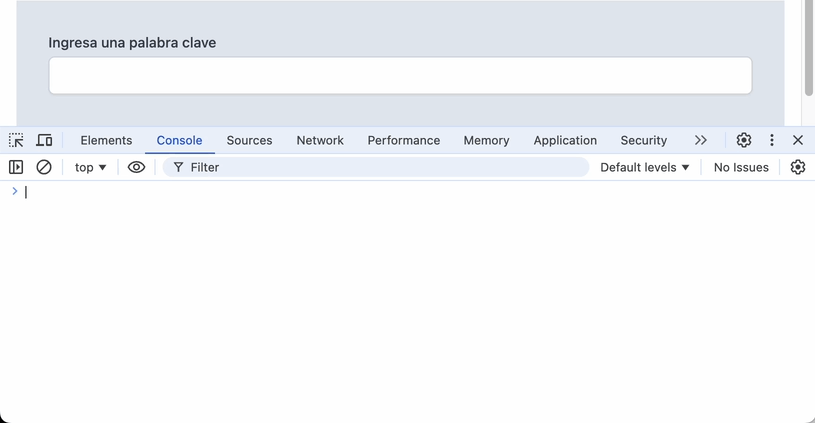Open DevTools settings gear icon
Viewport: 815px width, 423px height.
(x=744, y=140)
